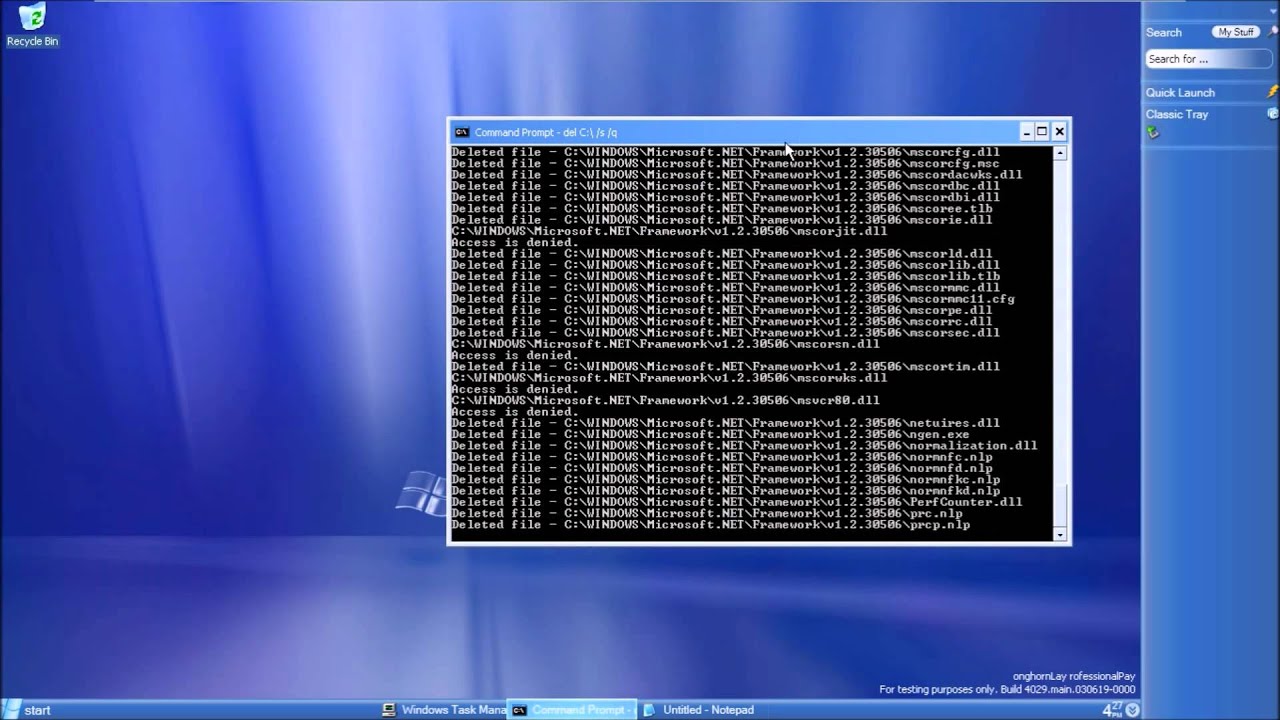Click the Search panel heading
The width and height of the screenshot is (1280, 720).
click(1163, 32)
